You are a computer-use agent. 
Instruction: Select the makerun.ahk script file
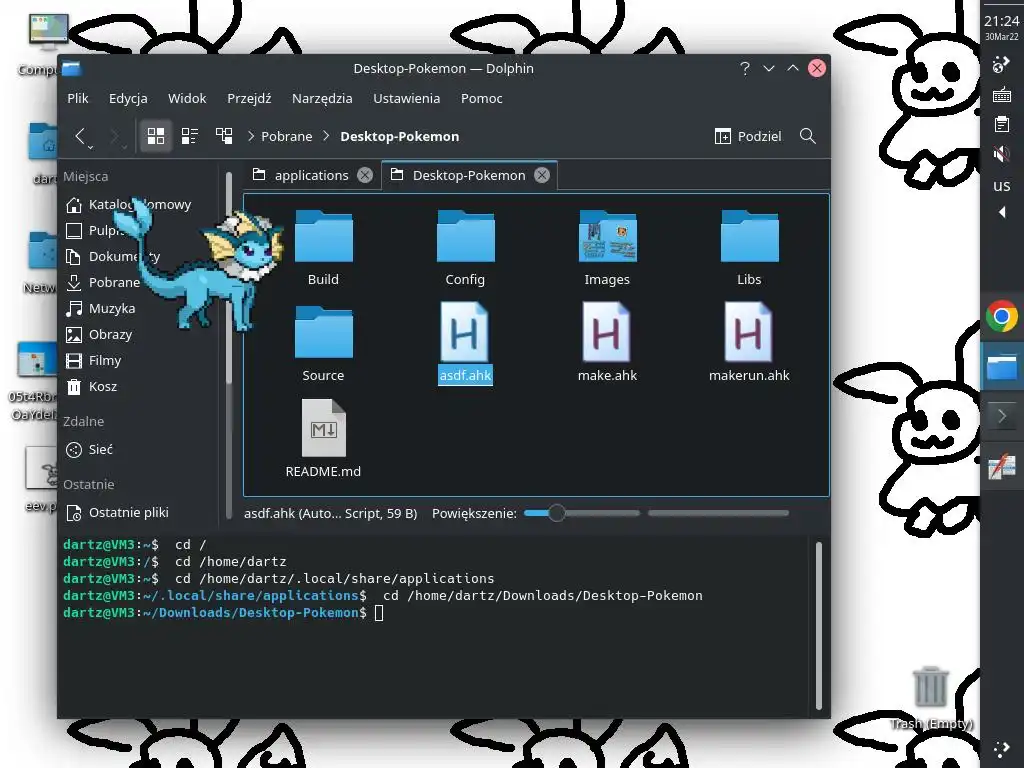coord(749,344)
